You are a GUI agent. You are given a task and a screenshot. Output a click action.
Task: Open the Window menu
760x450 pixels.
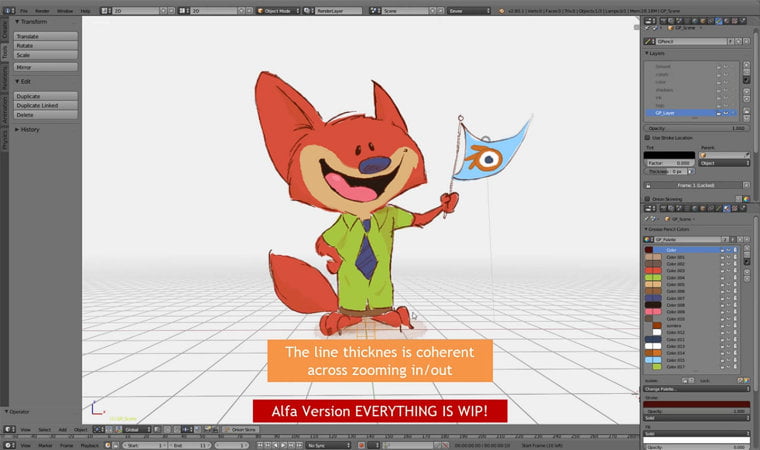coord(65,11)
